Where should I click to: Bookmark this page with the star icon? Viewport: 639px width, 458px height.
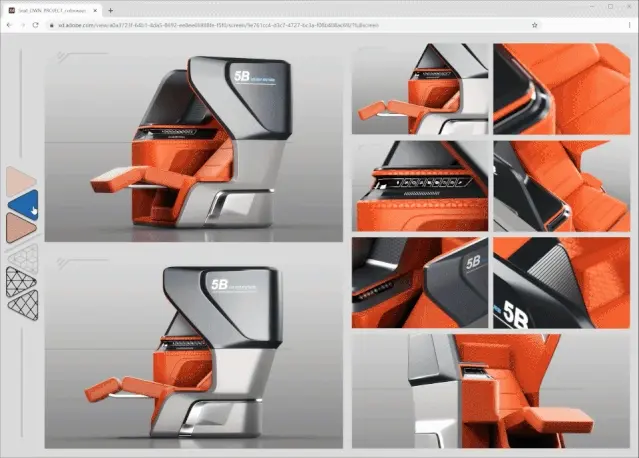point(535,25)
